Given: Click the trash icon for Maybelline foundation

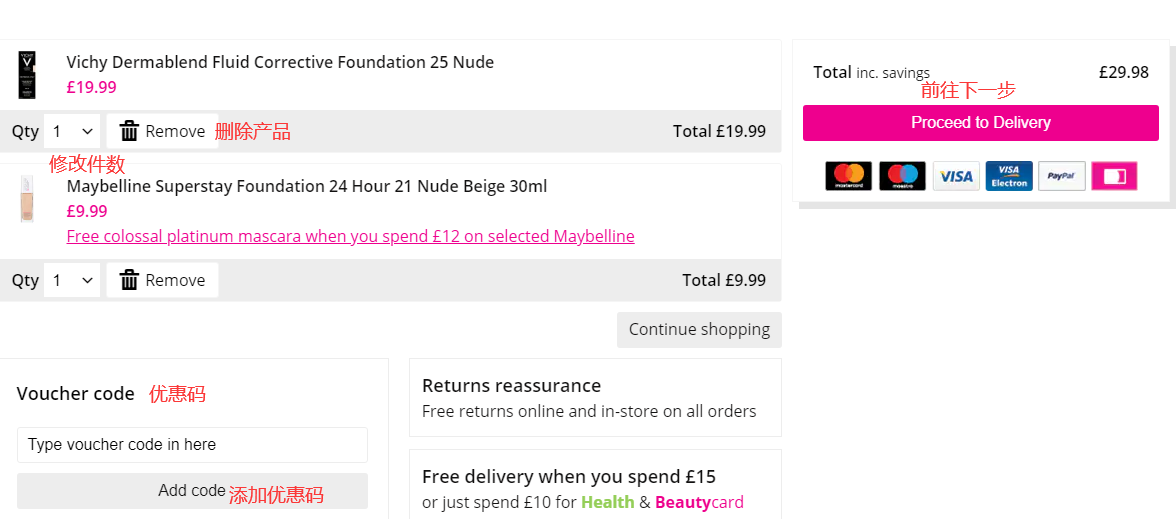Looking at the screenshot, I should [129, 280].
